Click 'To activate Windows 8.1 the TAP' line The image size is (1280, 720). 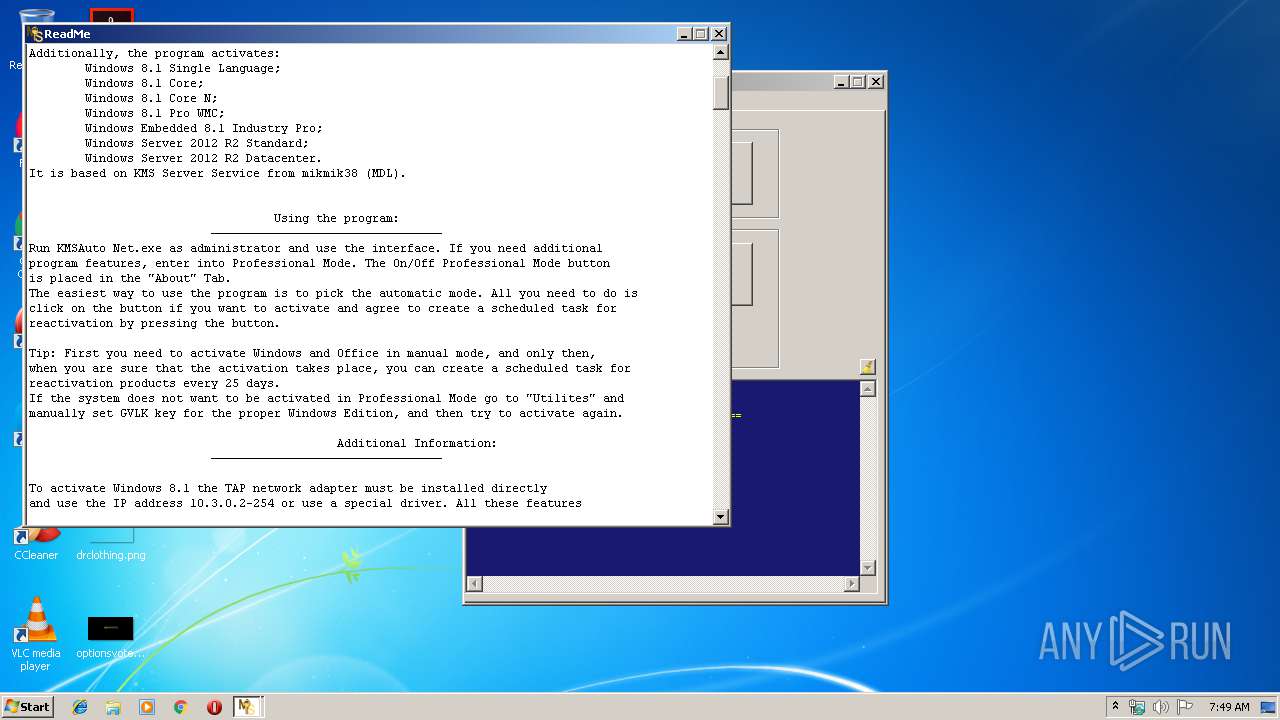[x=287, y=488]
